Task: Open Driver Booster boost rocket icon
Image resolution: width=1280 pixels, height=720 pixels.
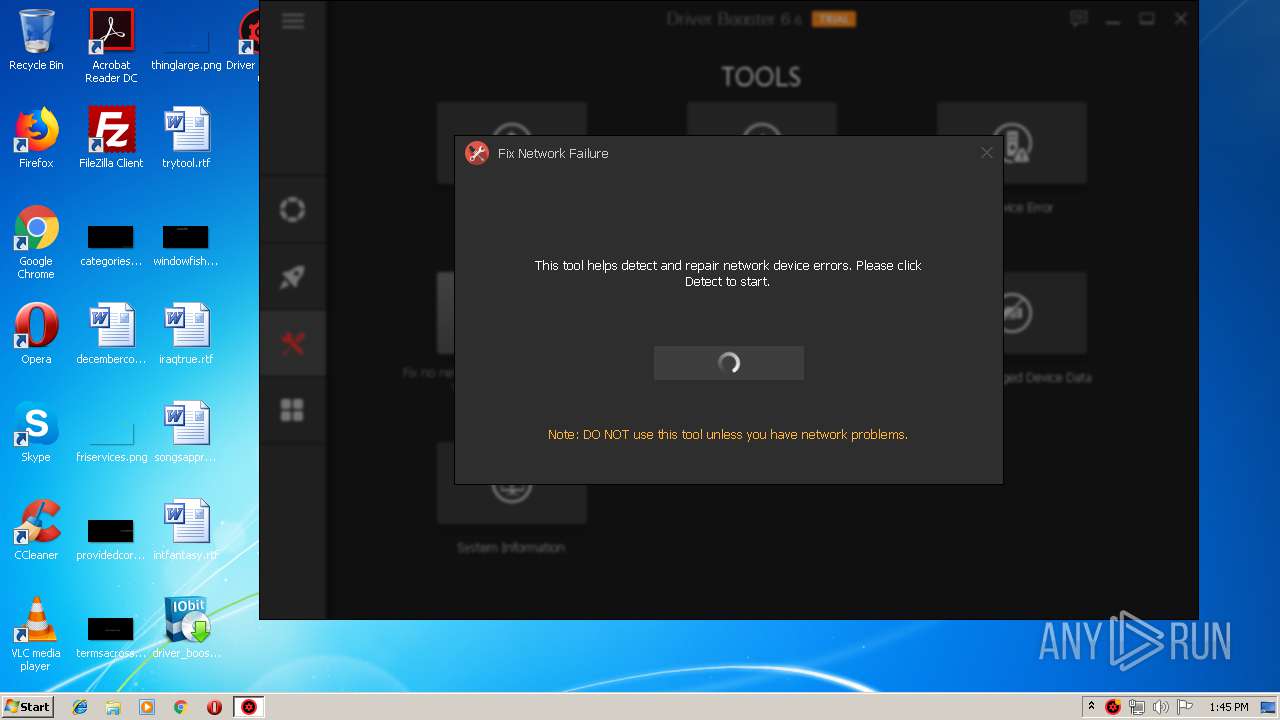Action: 292,276
